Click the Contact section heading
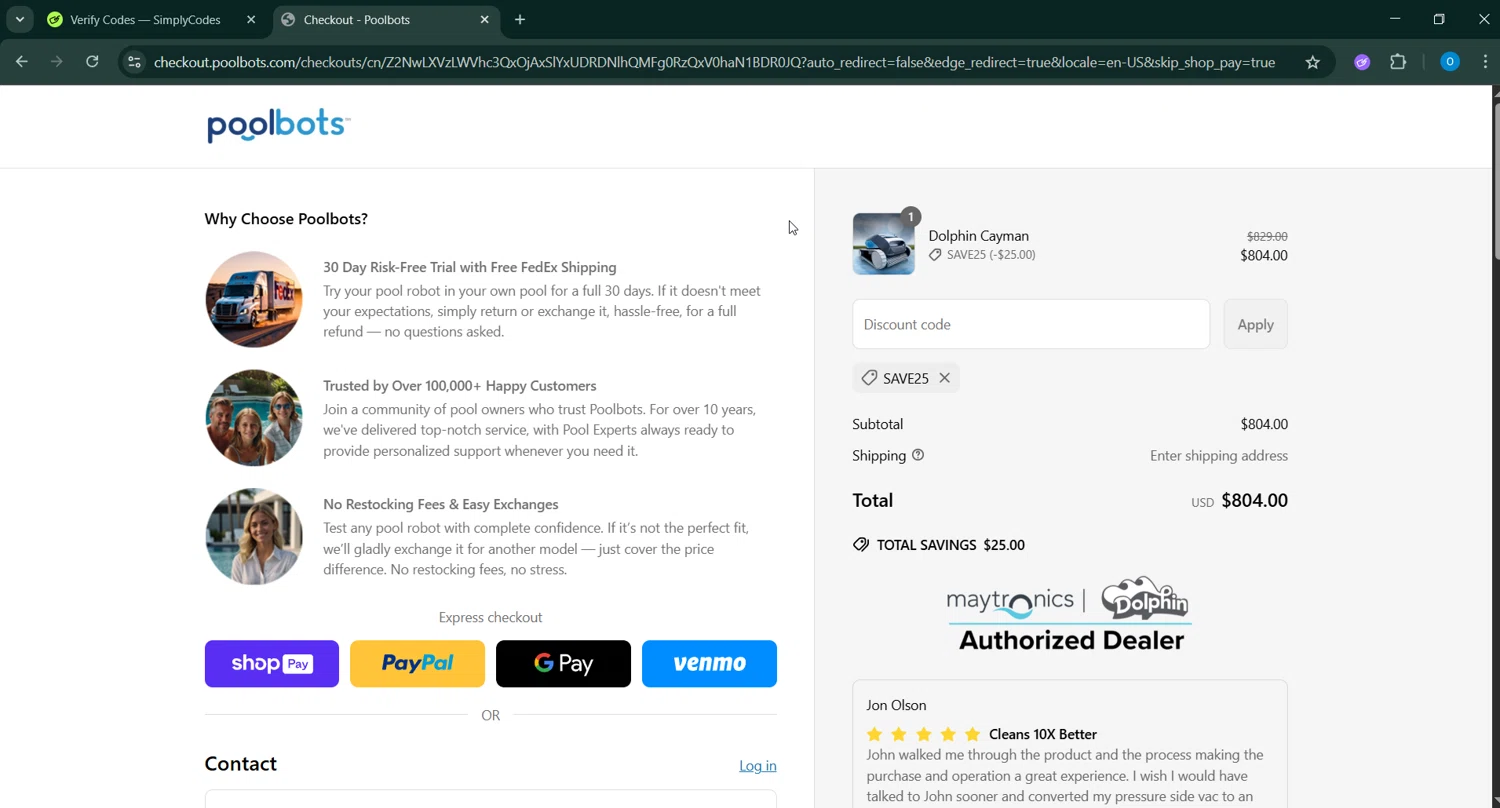Viewport: 1500px width, 808px height. (x=241, y=764)
